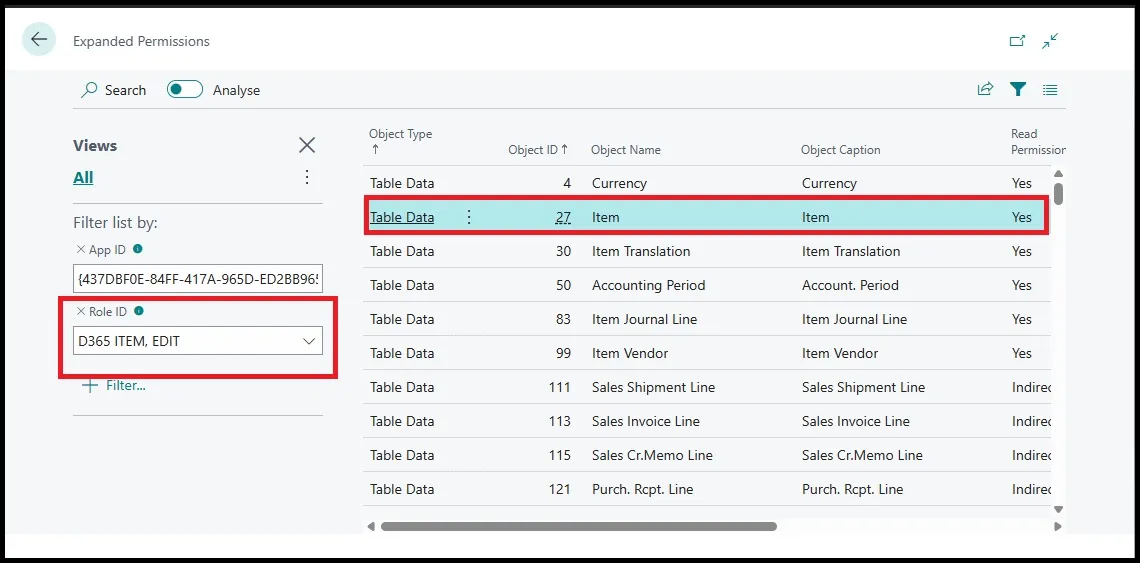The image size is (1140, 563).
Task: Open Object Name column header menu
Action: click(626, 150)
